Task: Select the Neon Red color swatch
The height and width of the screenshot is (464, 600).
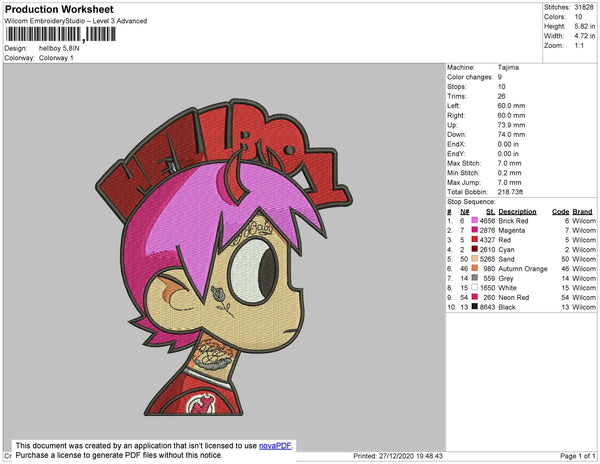Action: pyautogui.click(x=475, y=297)
